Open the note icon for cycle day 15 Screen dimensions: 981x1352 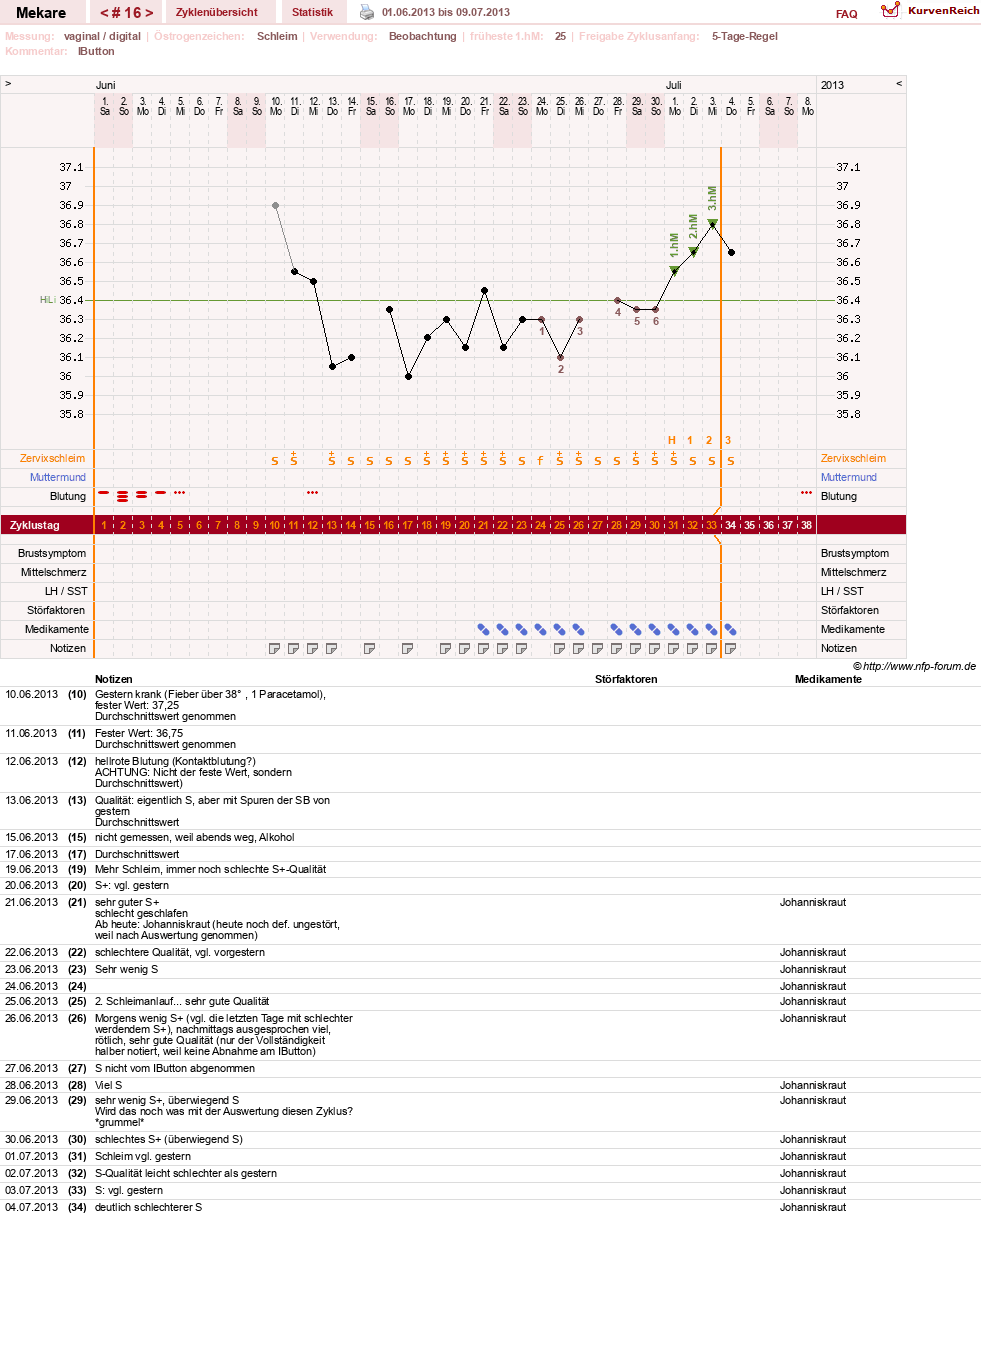pyautogui.click(x=370, y=649)
